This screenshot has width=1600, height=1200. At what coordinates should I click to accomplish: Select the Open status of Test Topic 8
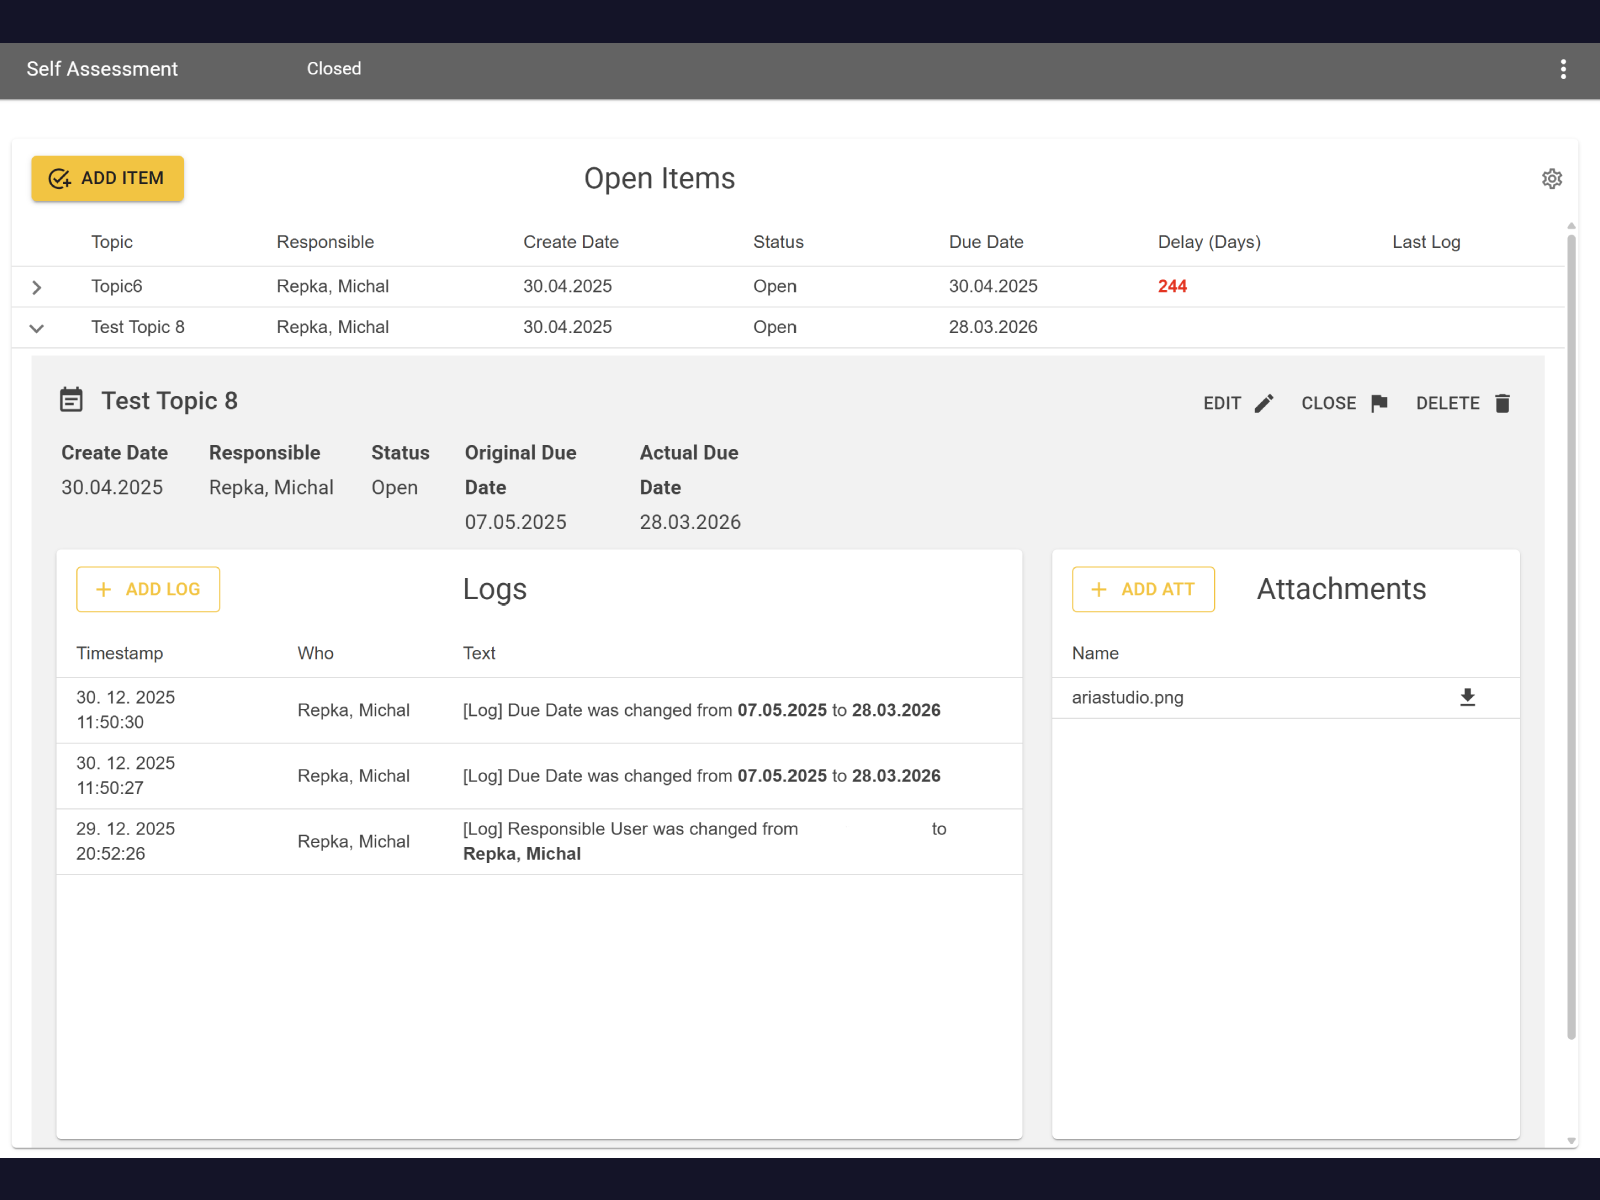[394, 487]
